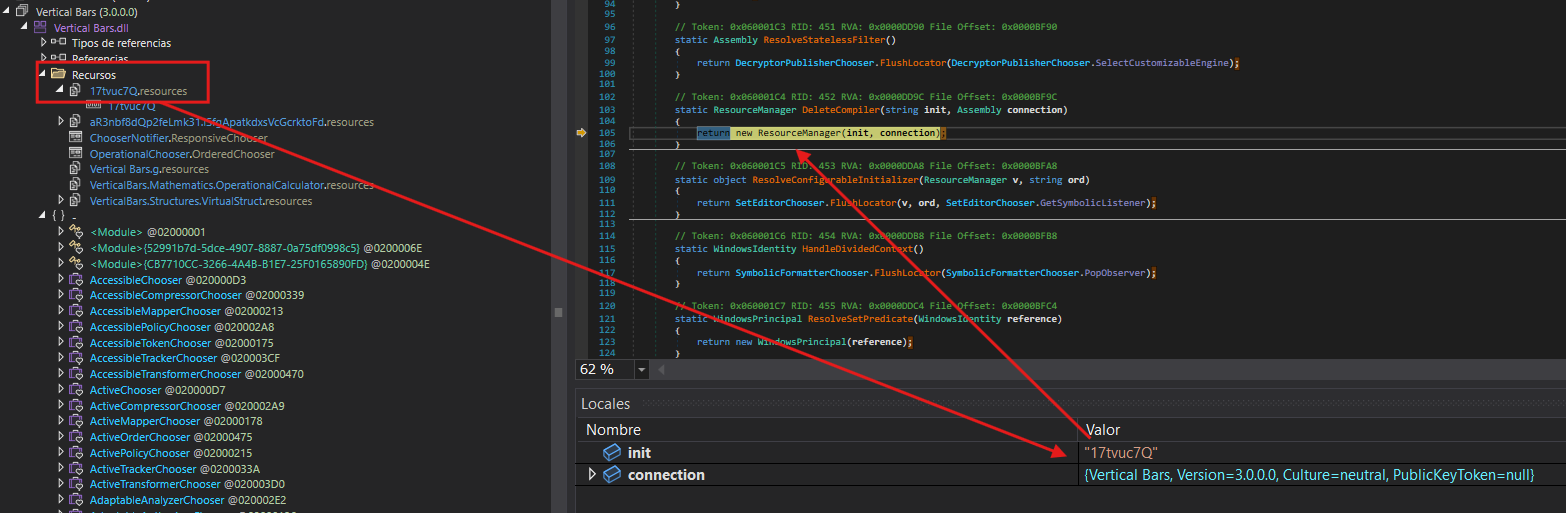Click the ChooserNotifier.ResponsiveChooser resource icon
The height and width of the screenshot is (513, 1566).
click(x=75, y=138)
